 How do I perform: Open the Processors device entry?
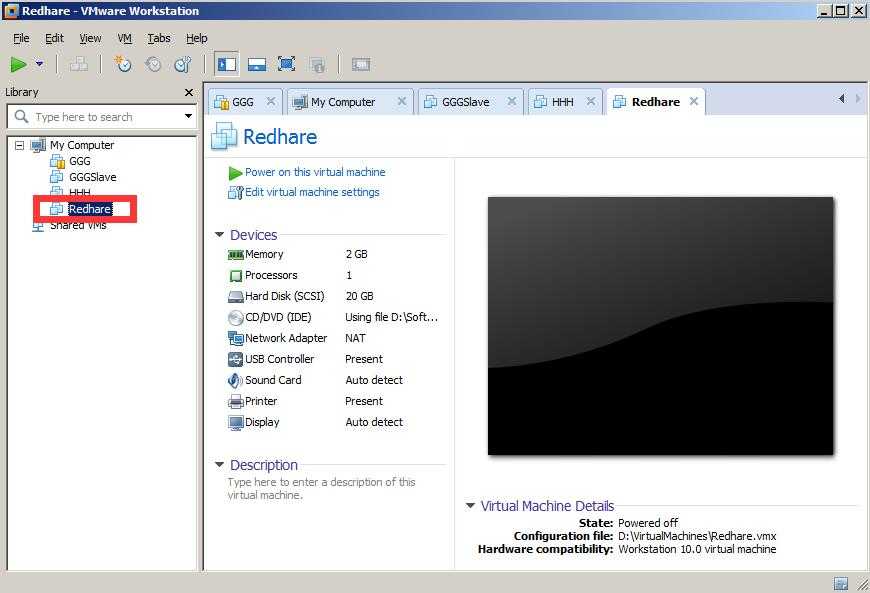[271, 275]
